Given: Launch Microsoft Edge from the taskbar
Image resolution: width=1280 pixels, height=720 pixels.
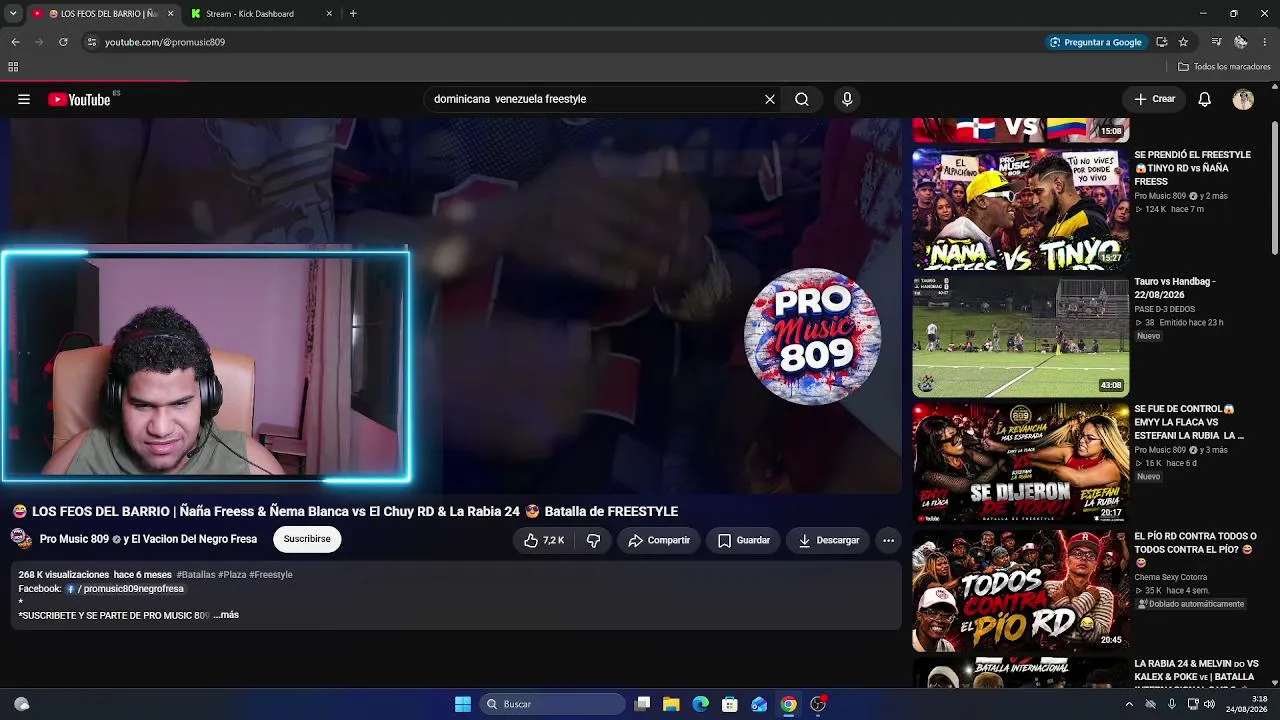Looking at the screenshot, I should tap(700, 704).
